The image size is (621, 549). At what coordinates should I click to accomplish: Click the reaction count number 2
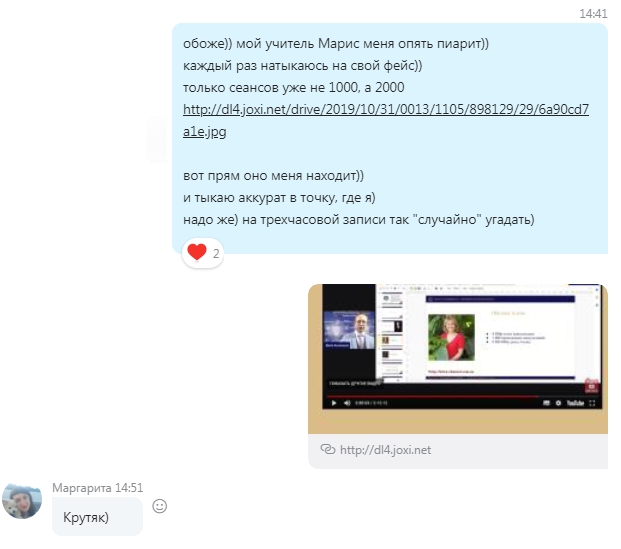pos(216,254)
